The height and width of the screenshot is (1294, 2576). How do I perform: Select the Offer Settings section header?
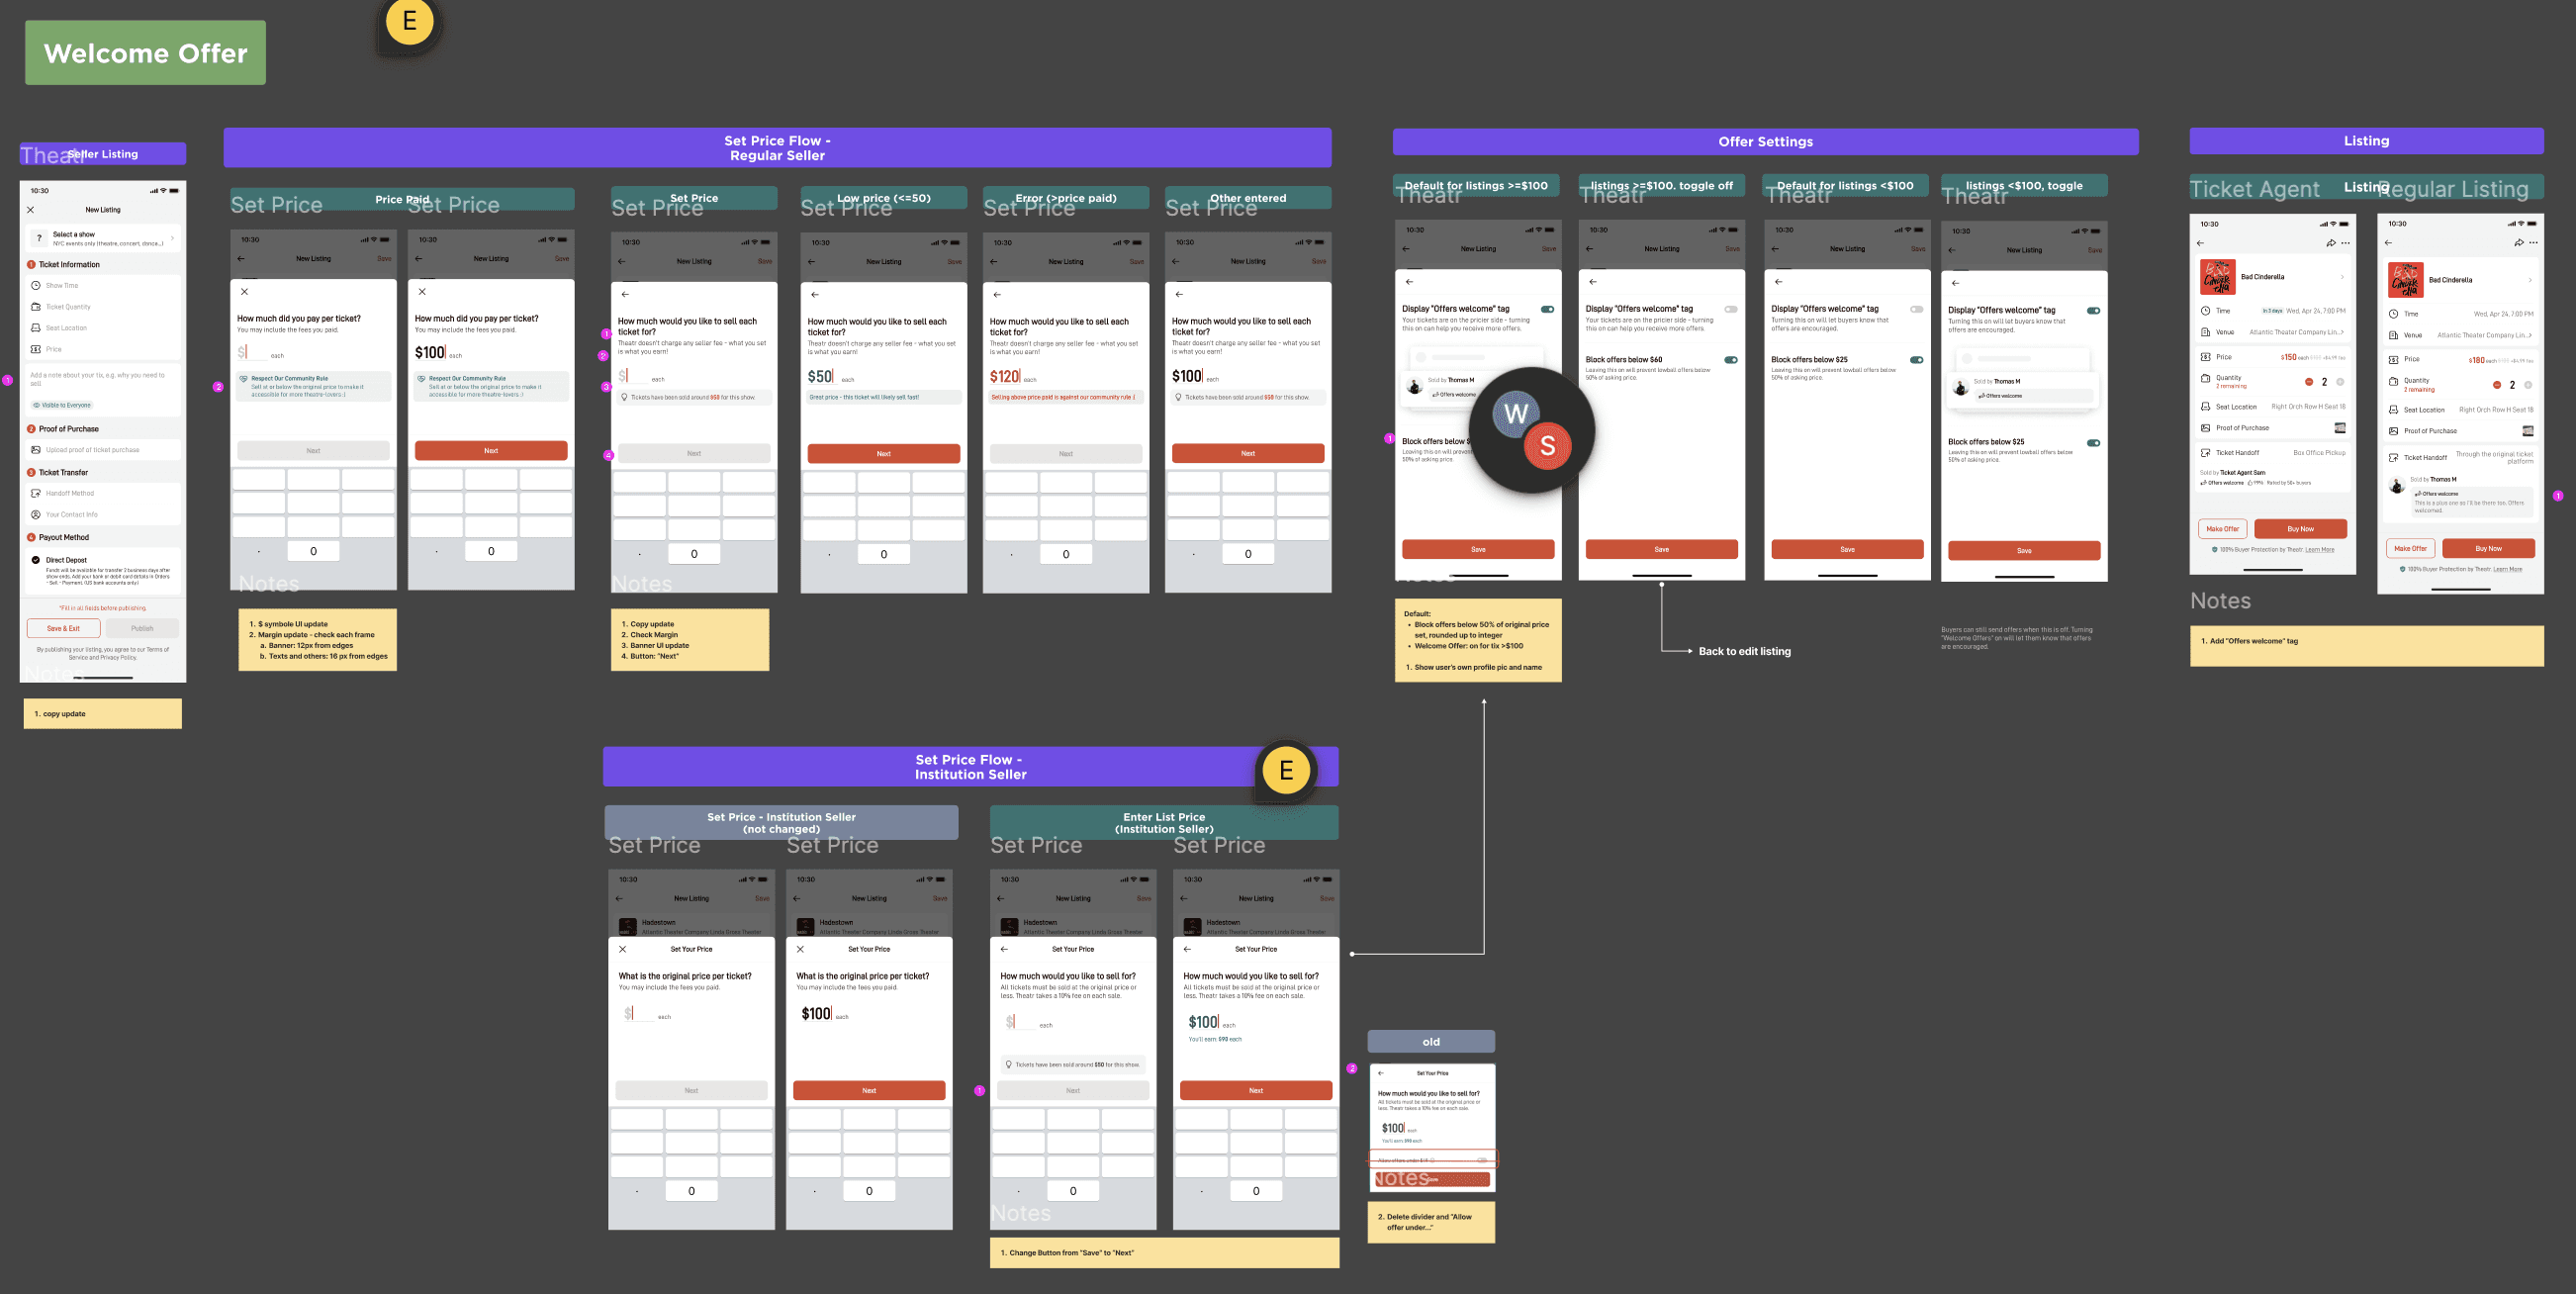coord(1765,142)
